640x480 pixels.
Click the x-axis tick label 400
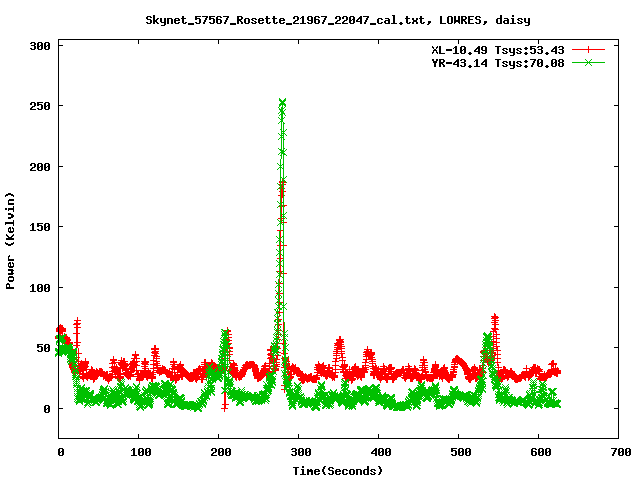pos(381,452)
